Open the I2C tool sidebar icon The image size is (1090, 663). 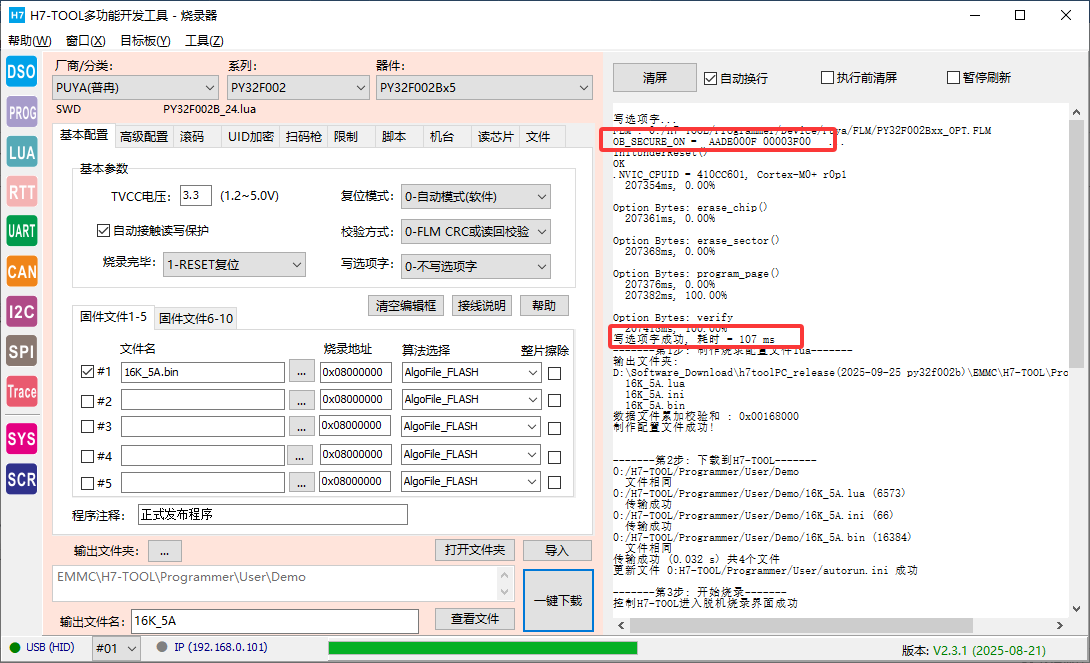pyautogui.click(x=22, y=311)
